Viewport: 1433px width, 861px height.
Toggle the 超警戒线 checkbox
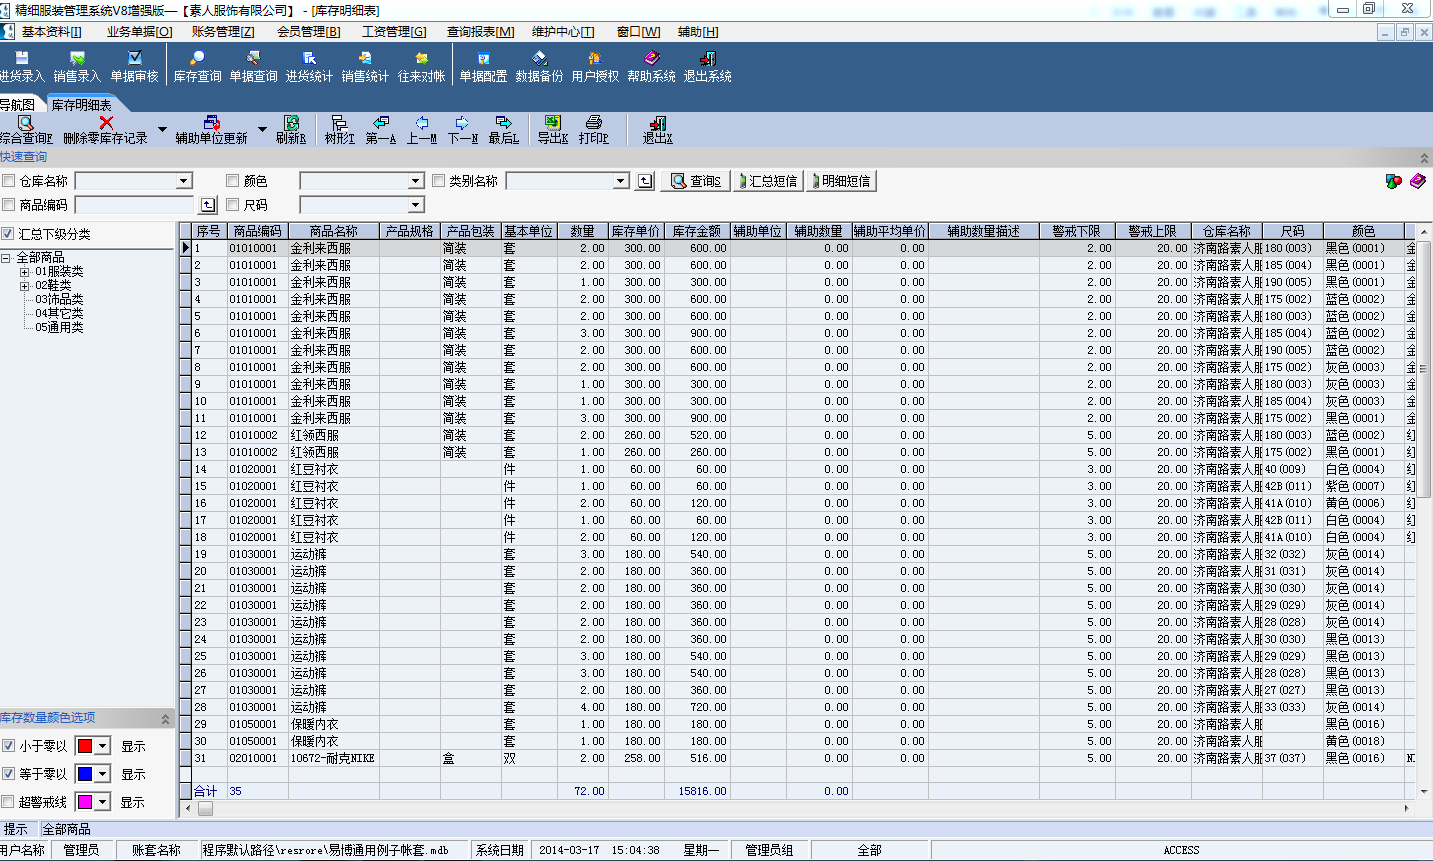[9, 802]
